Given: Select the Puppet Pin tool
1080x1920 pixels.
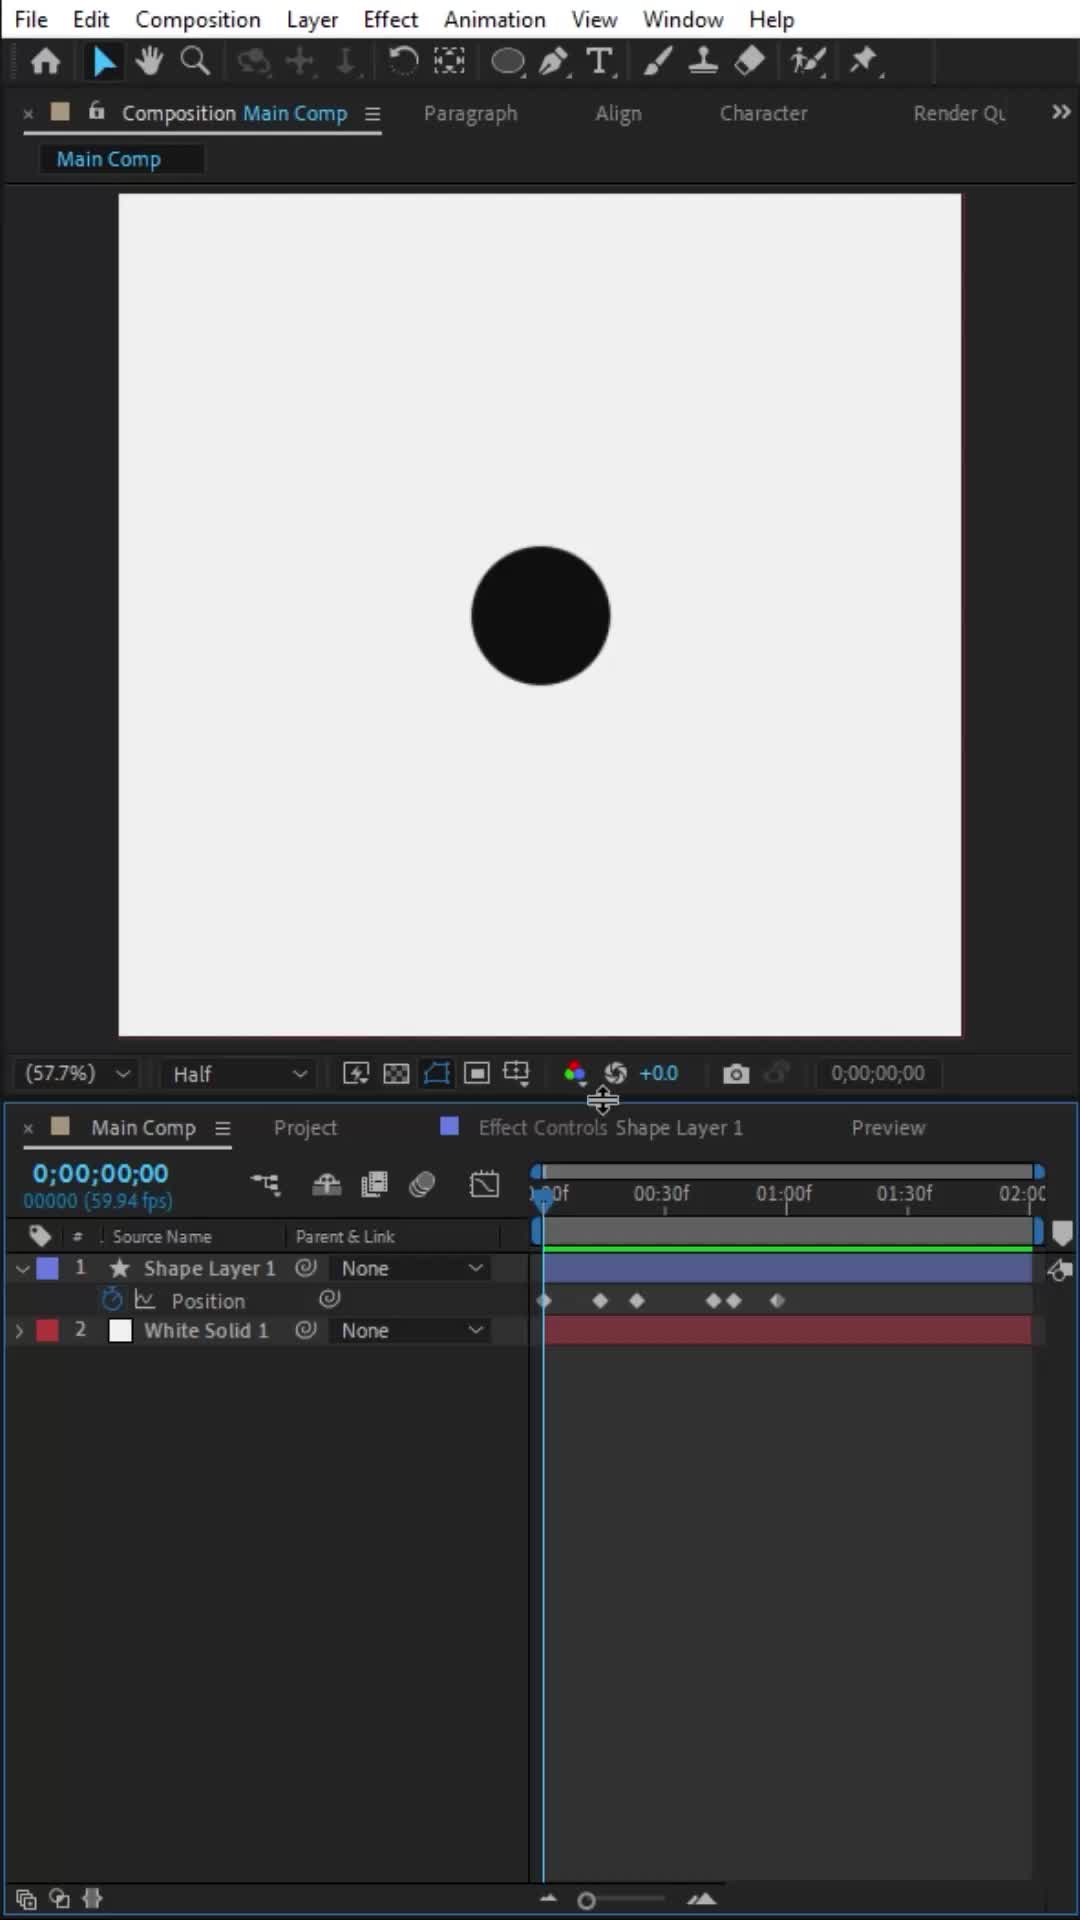Looking at the screenshot, I should click(863, 62).
